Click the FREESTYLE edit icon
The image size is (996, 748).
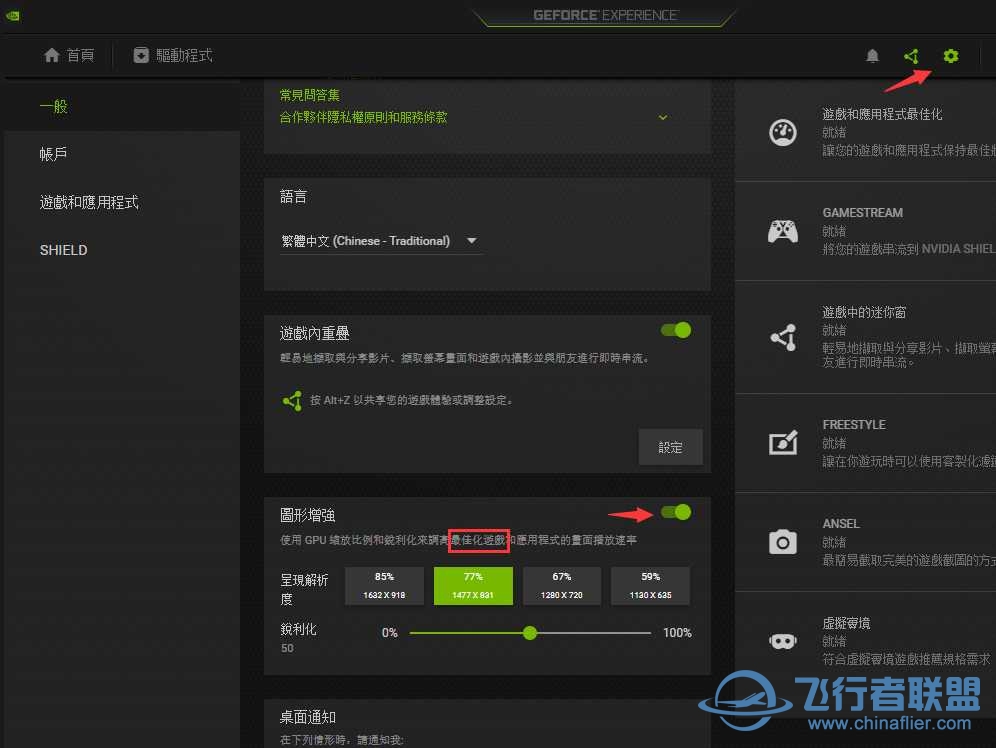pos(783,443)
